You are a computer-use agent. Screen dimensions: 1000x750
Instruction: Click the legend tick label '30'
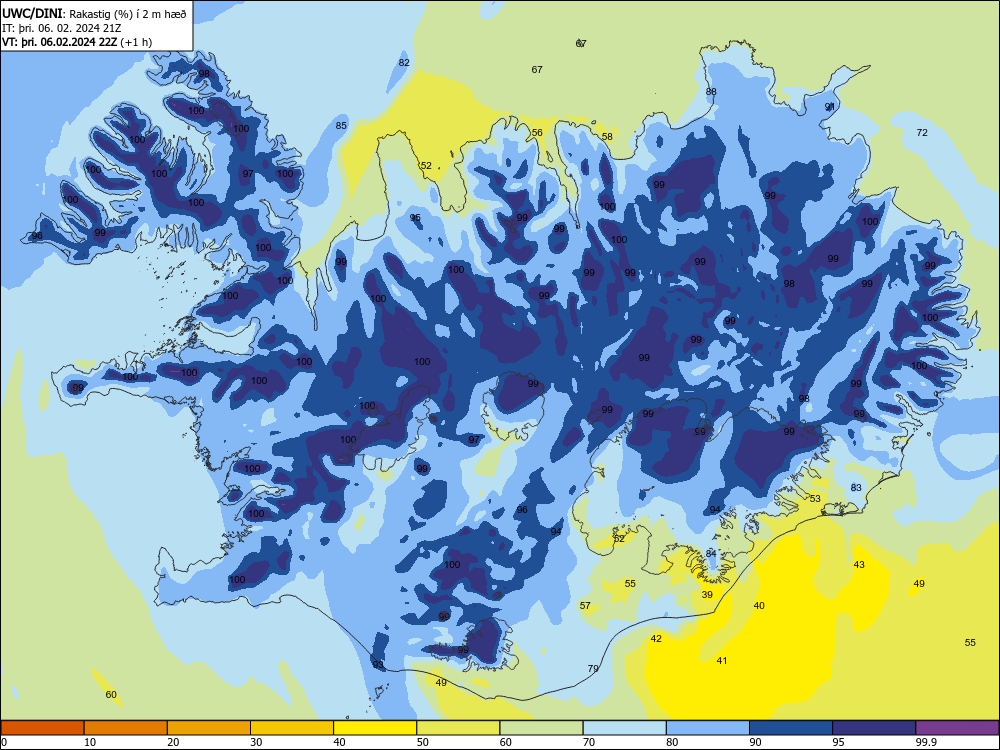coord(256,742)
